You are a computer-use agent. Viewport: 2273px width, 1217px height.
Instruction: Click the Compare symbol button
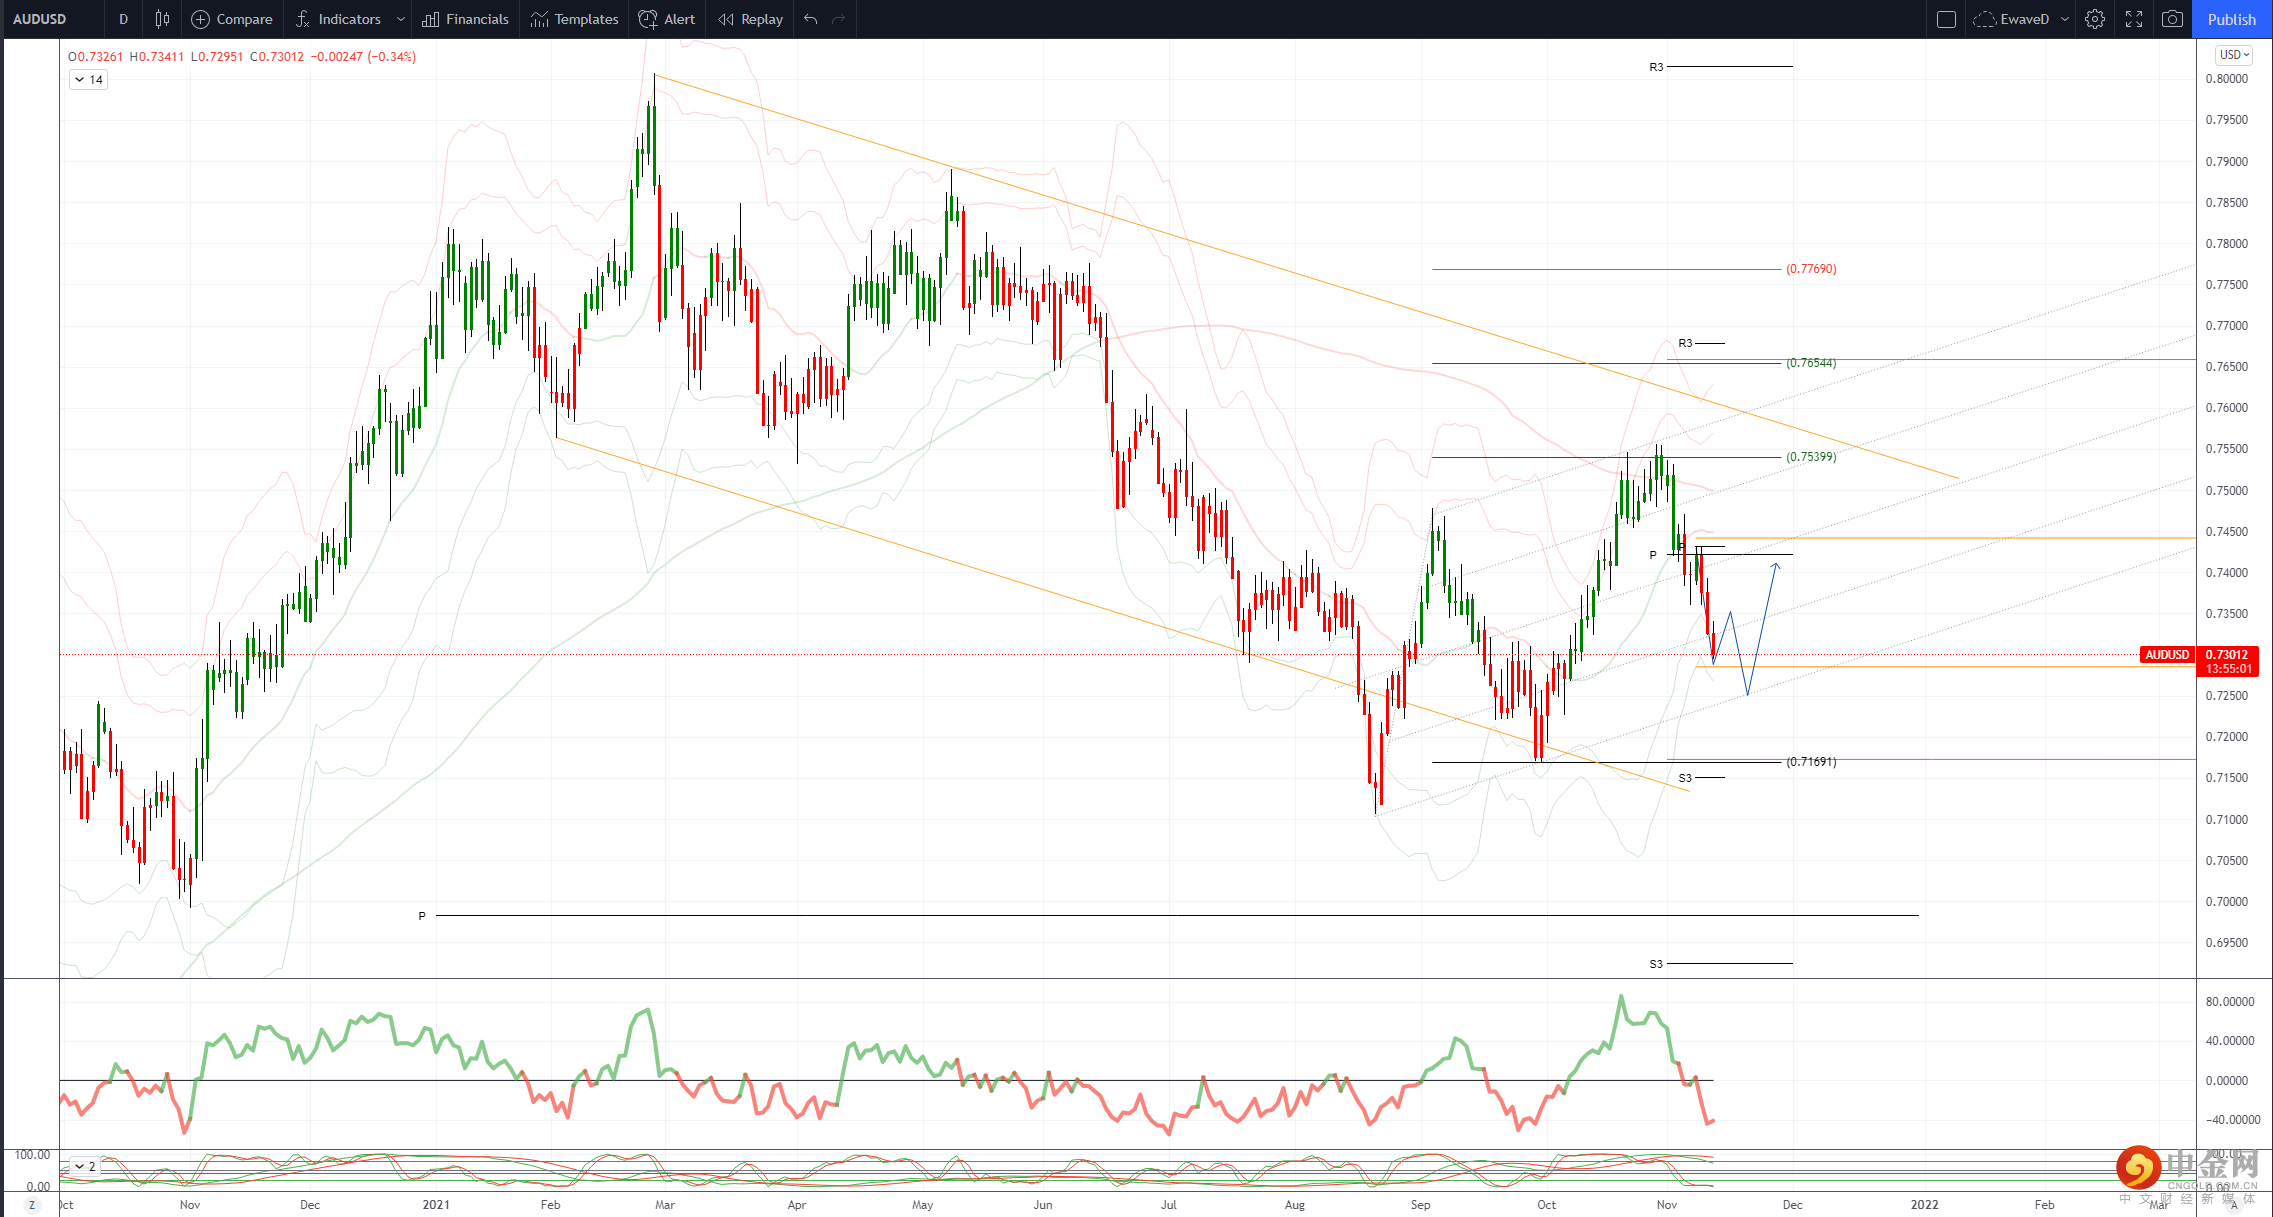[232, 19]
